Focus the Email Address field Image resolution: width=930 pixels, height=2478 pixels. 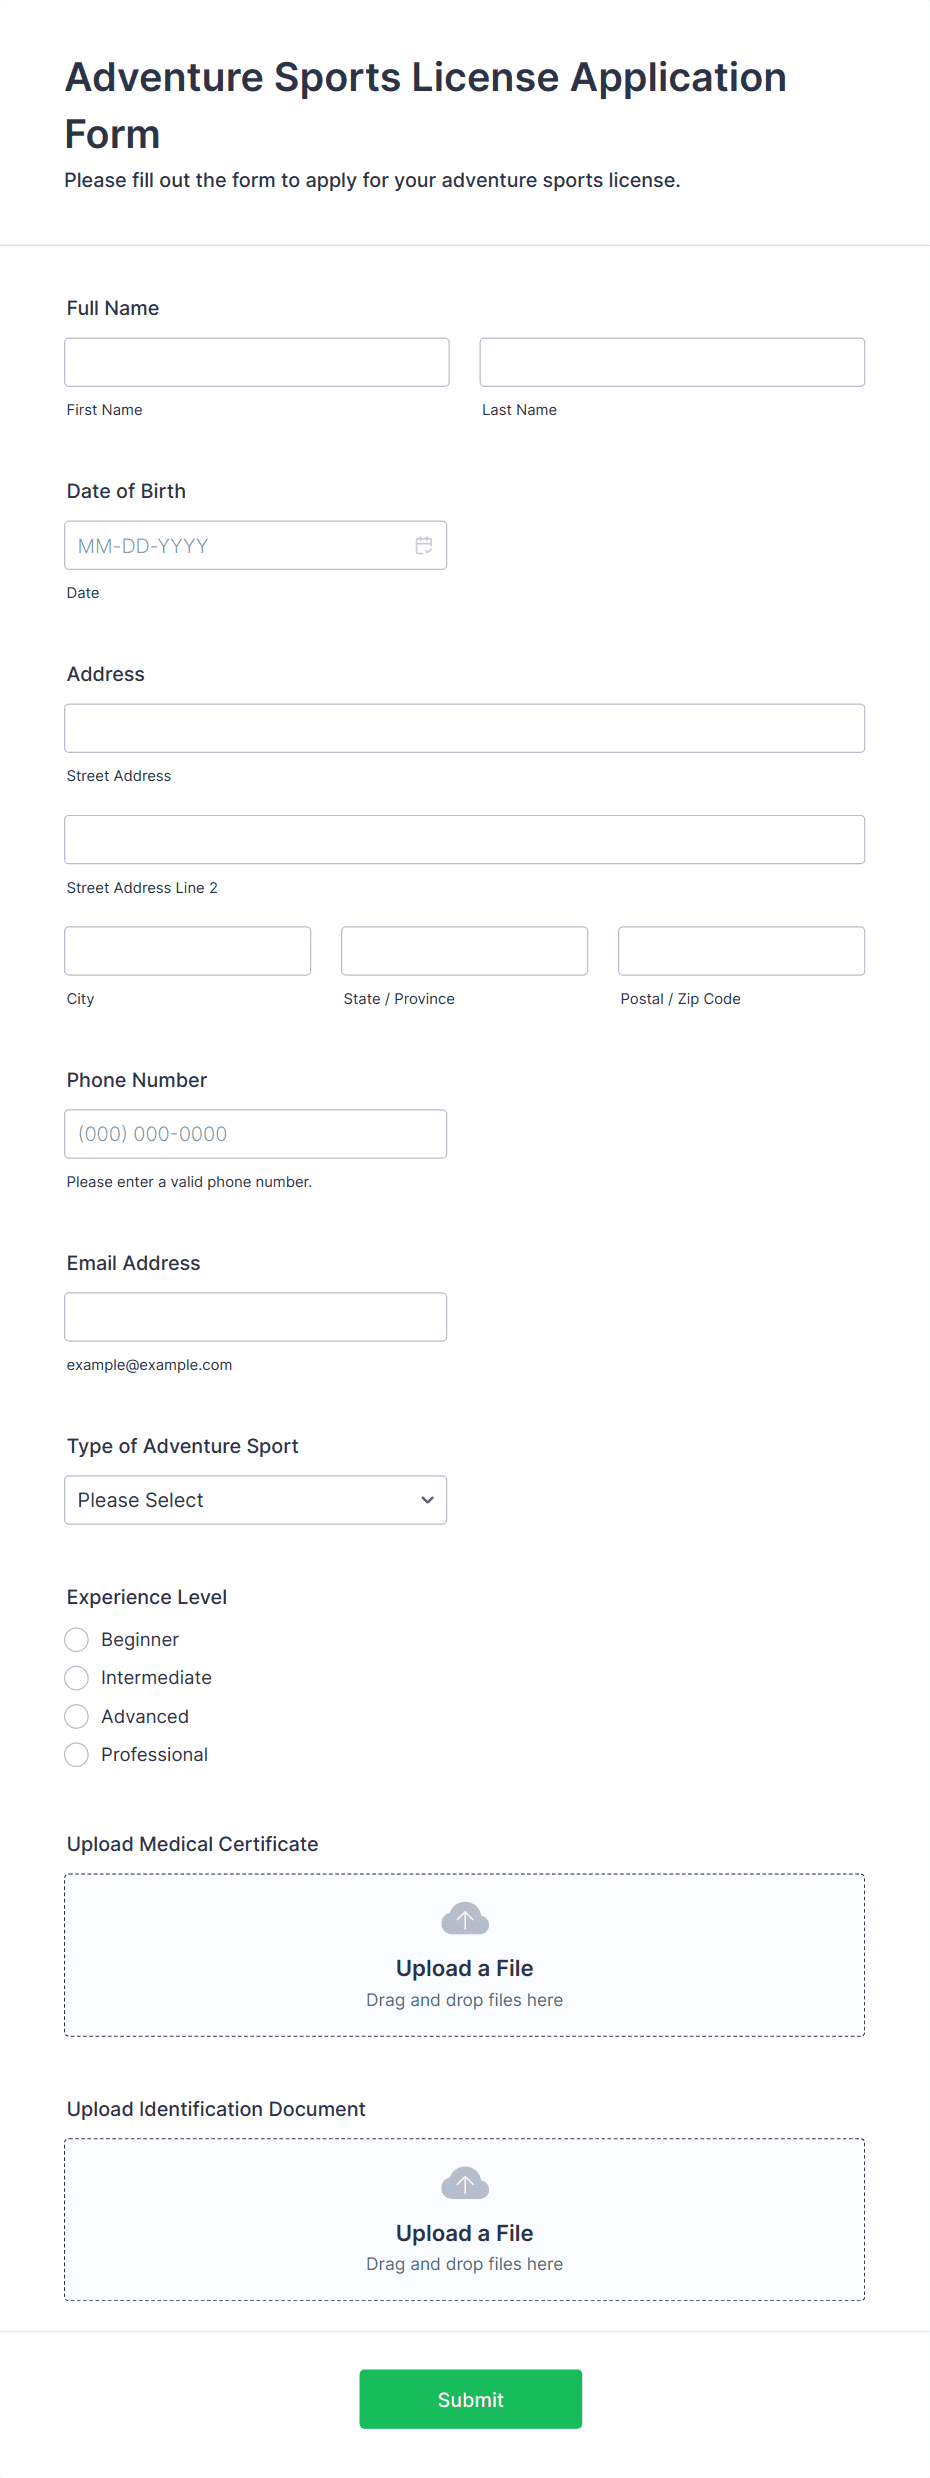(256, 1317)
